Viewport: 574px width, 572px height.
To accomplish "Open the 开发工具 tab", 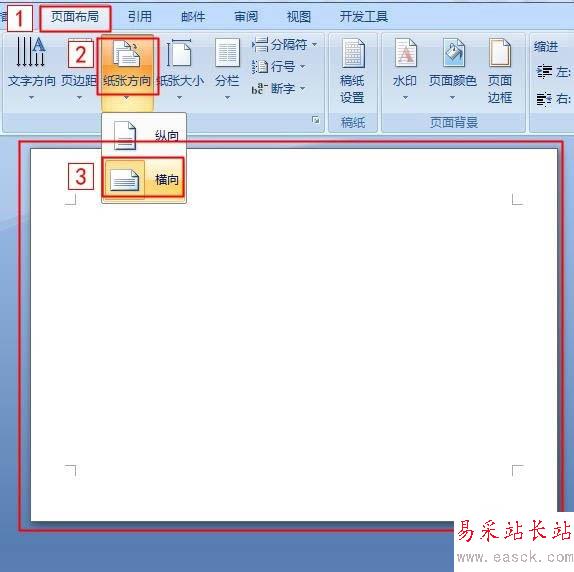I will click(364, 17).
